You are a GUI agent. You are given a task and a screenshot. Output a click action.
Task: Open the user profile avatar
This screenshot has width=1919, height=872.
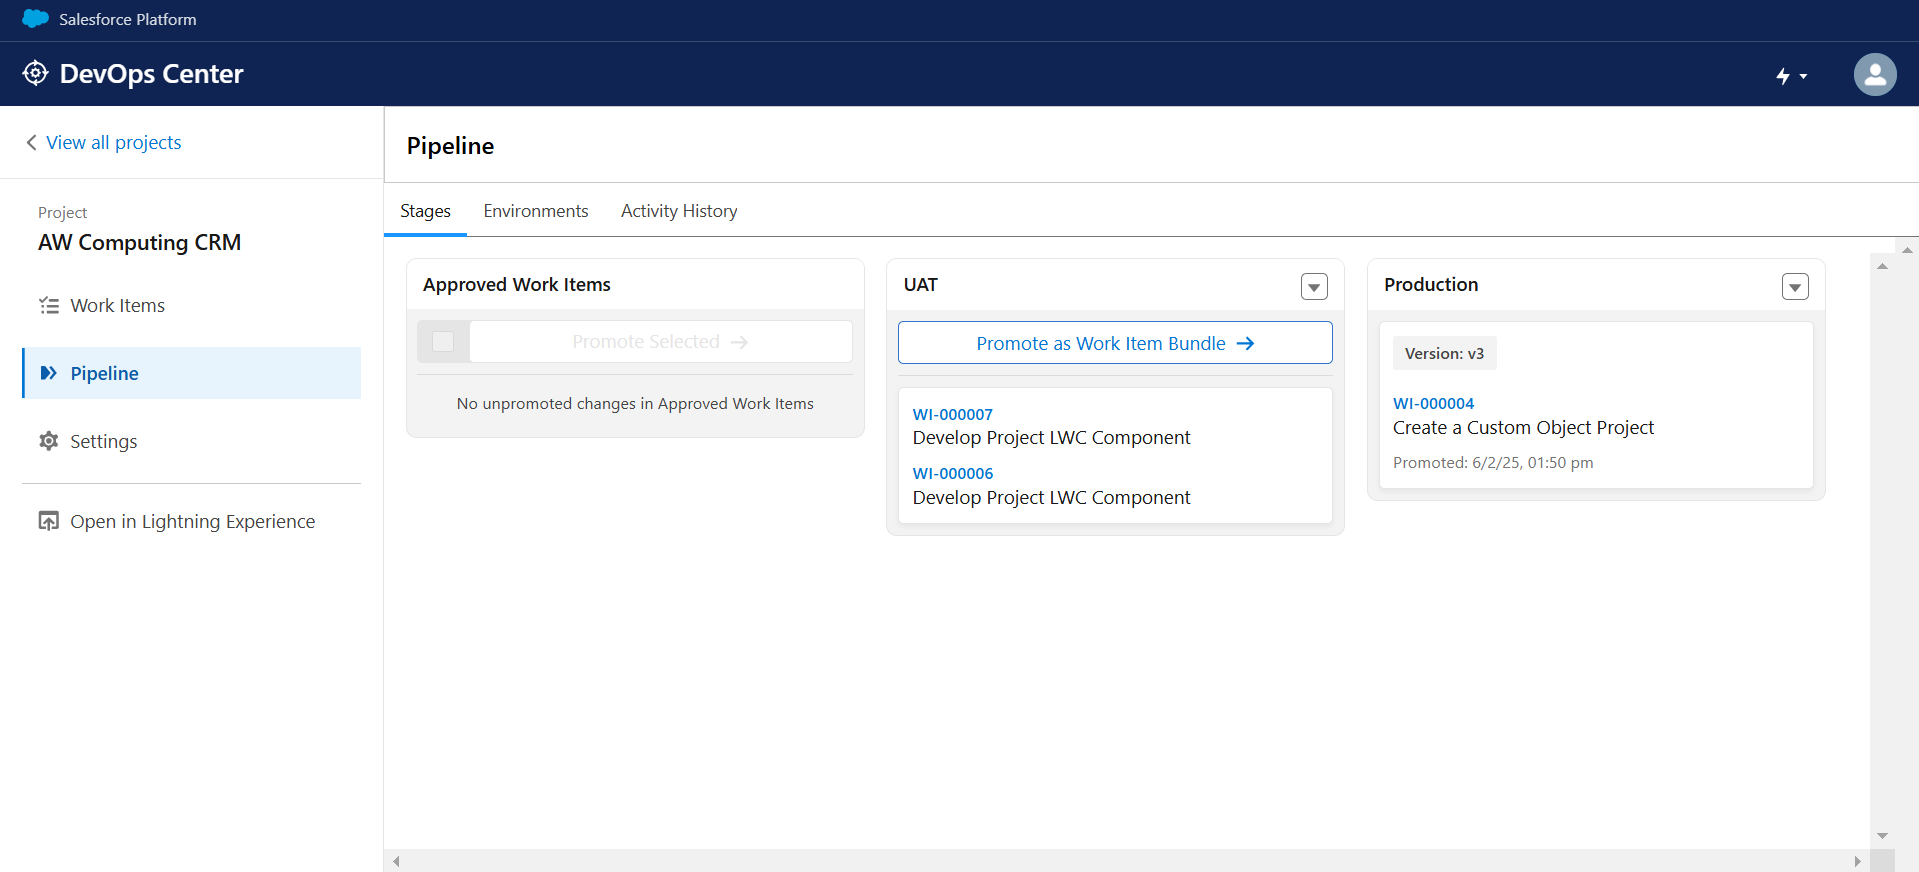pyautogui.click(x=1875, y=74)
